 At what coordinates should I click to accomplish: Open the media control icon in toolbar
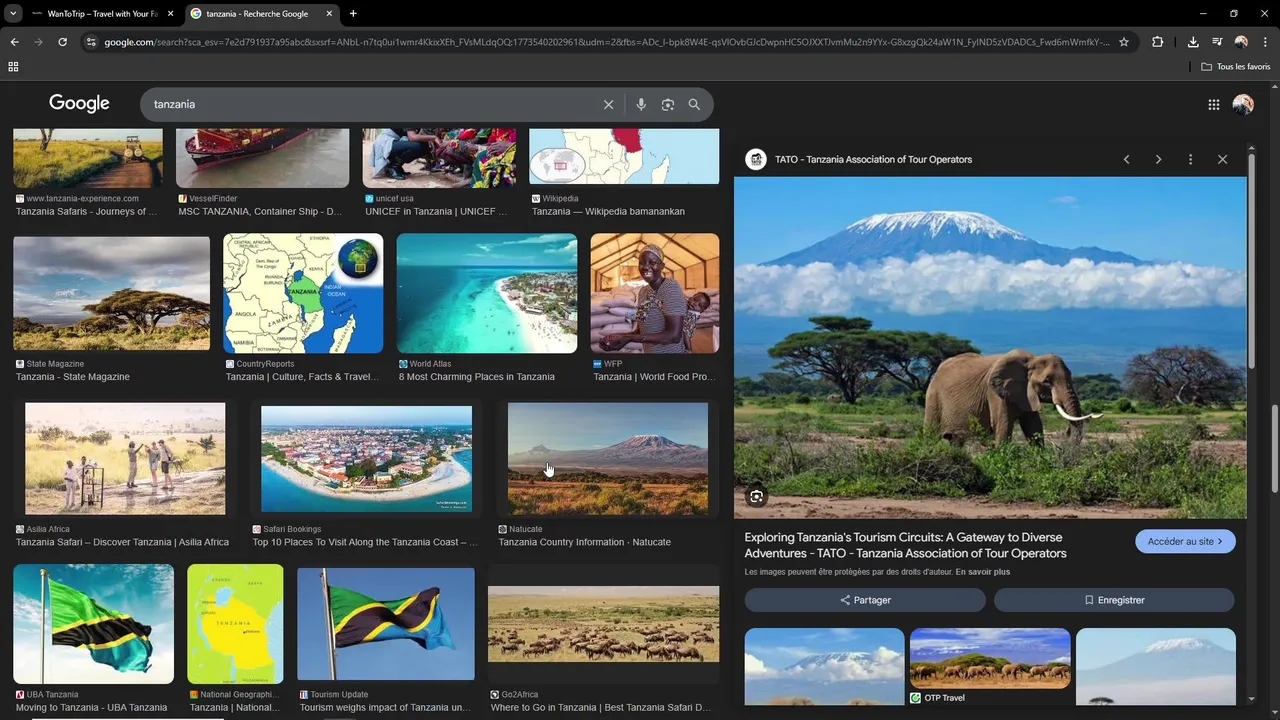click(x=1217, y=42)
